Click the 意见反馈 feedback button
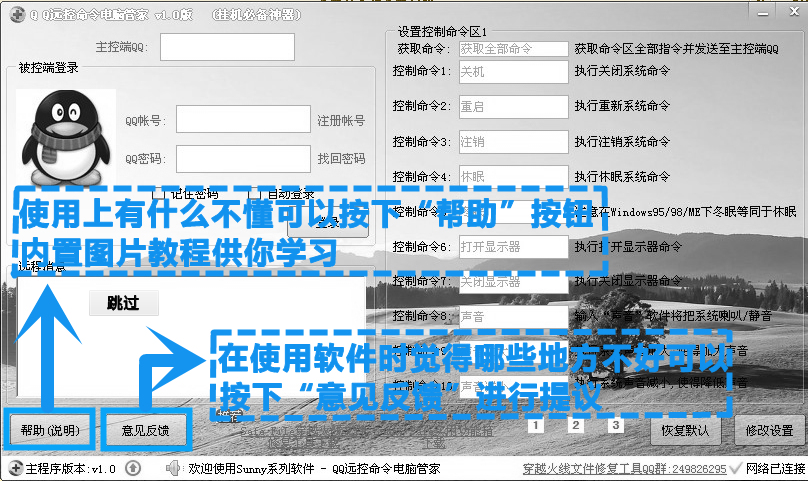Image resolution: width=808 pixels, height=481 pixels. tap(146, 432)
